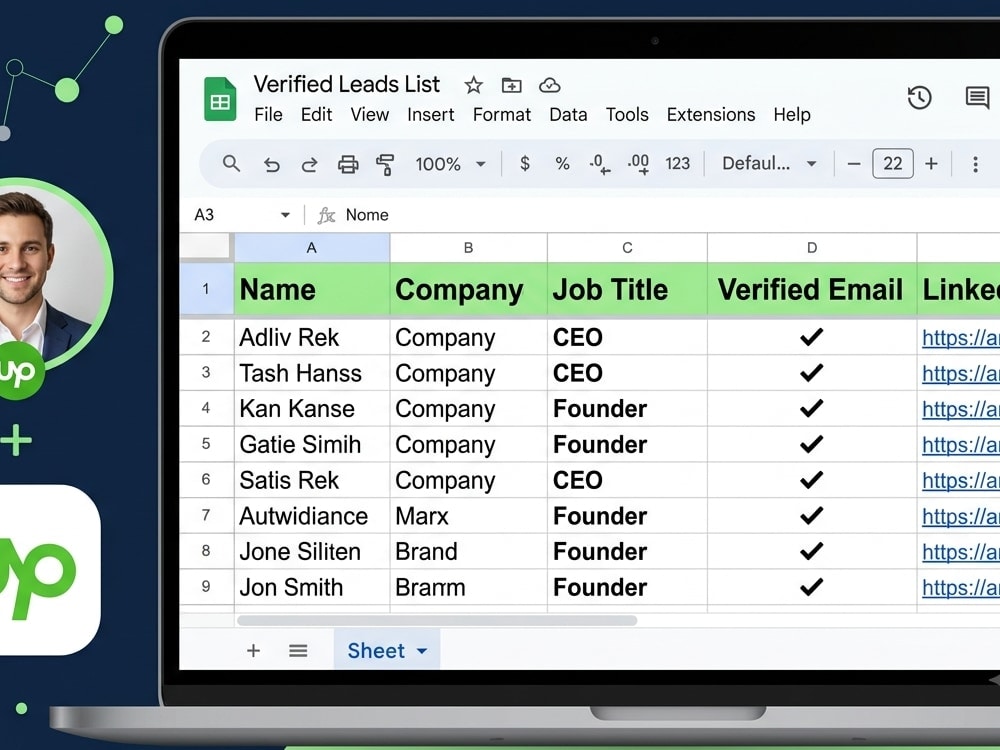
Task: Click the move to folder icon
Action: (x=511, y=85)
